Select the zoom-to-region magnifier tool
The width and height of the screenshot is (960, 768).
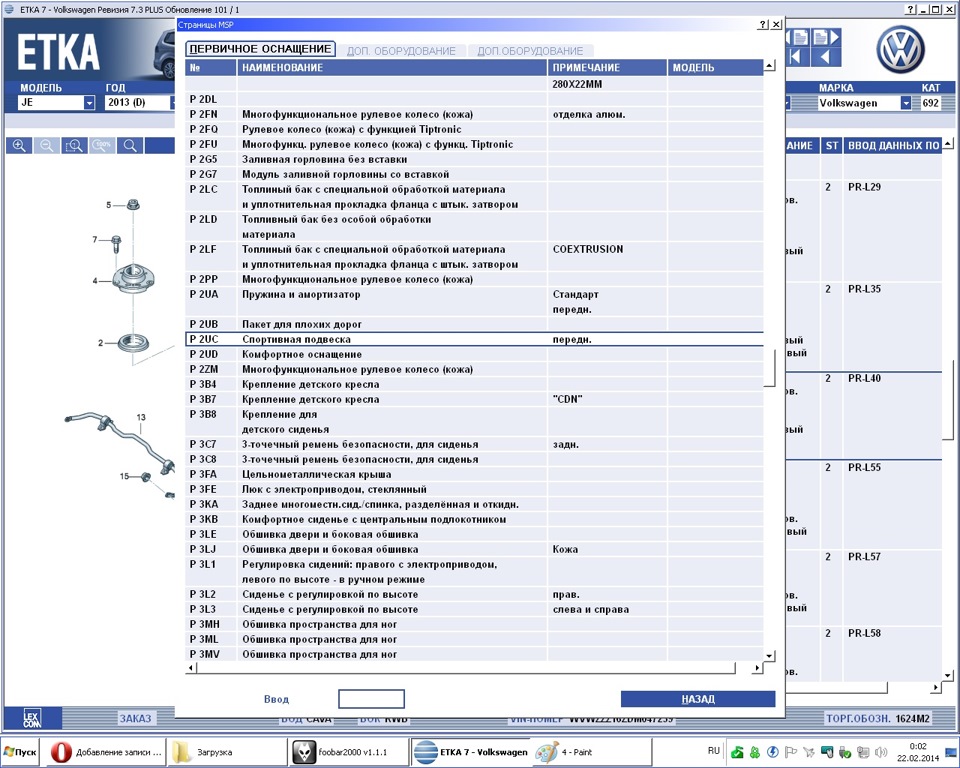click(x=74, y=145)
